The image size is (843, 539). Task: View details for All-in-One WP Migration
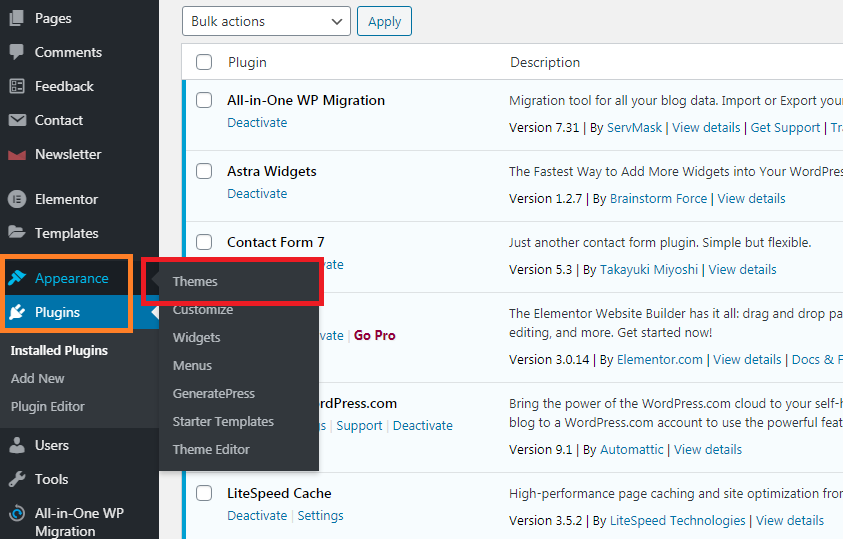pos(706,127)
